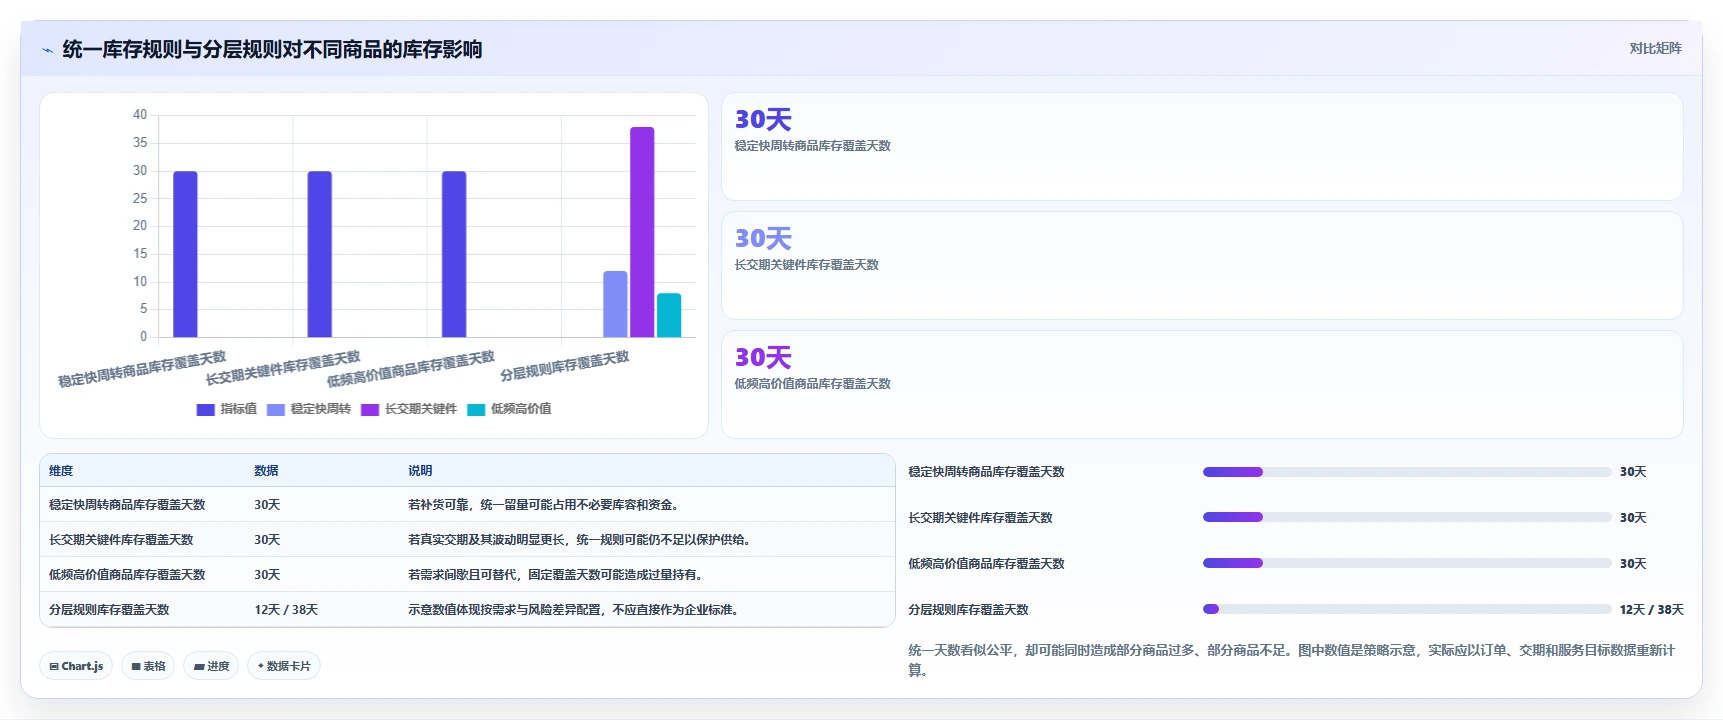
Task: Toggle the 稳定快周转 legend item
Action: (x=309, y=409)
